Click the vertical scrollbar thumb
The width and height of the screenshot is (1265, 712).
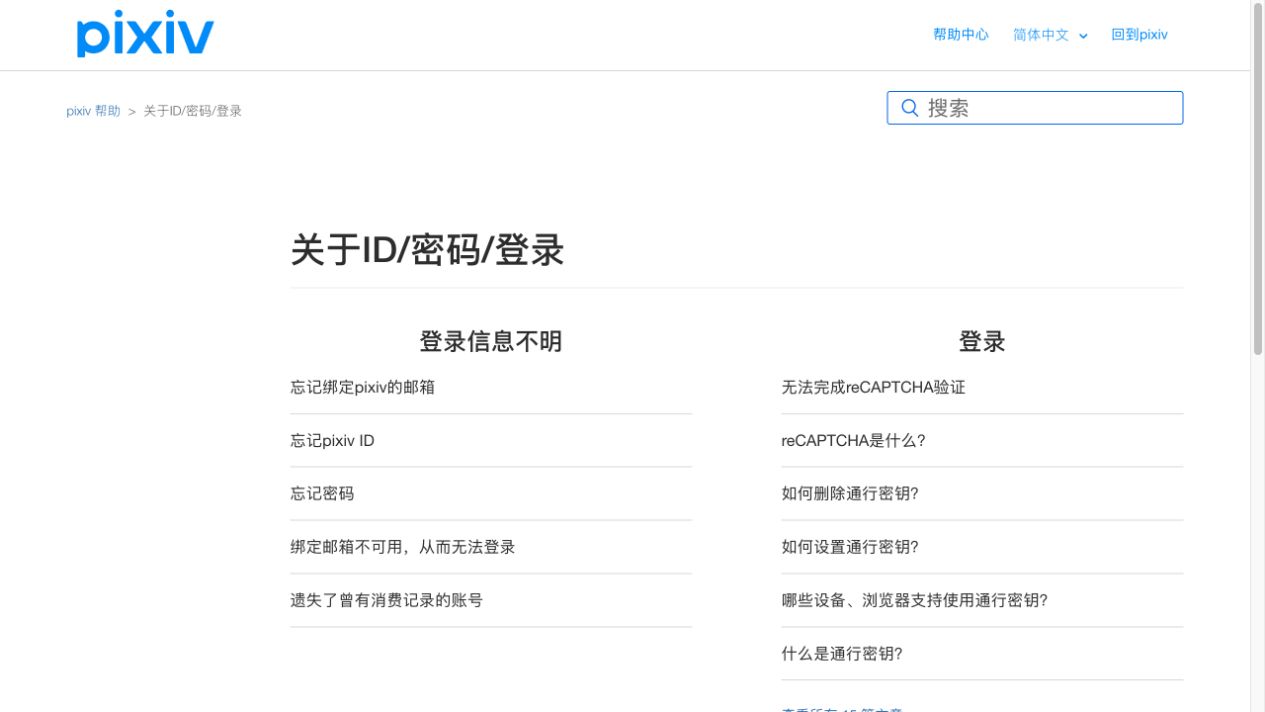point(1258,180)
